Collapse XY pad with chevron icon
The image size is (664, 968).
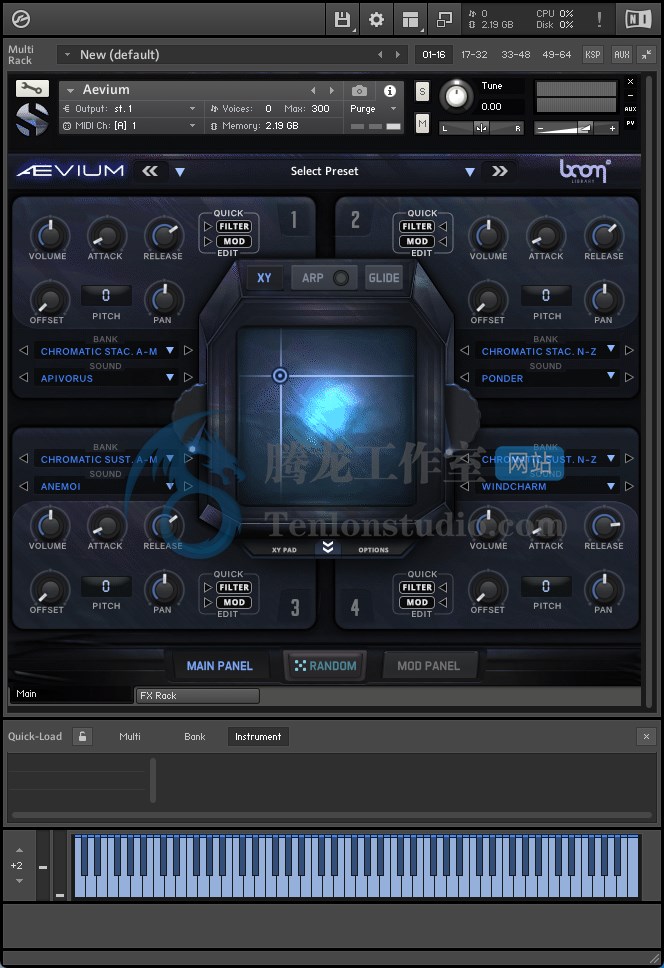pyautogui.click(x=328, y=547)
